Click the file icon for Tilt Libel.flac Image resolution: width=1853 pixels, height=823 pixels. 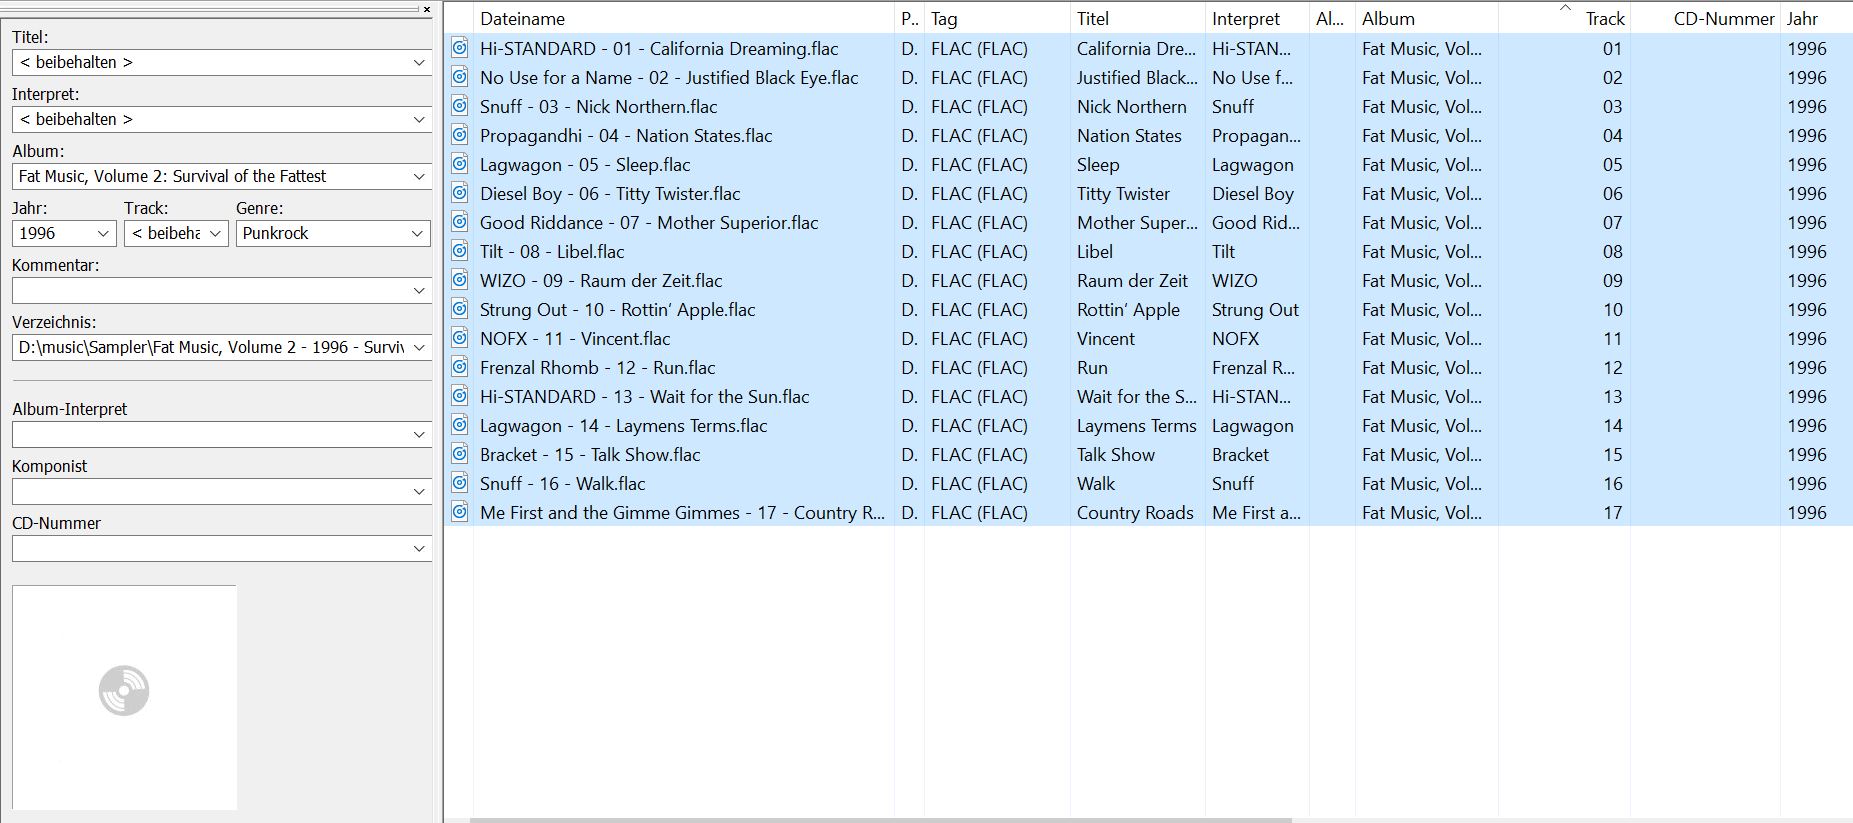(459, 250)
